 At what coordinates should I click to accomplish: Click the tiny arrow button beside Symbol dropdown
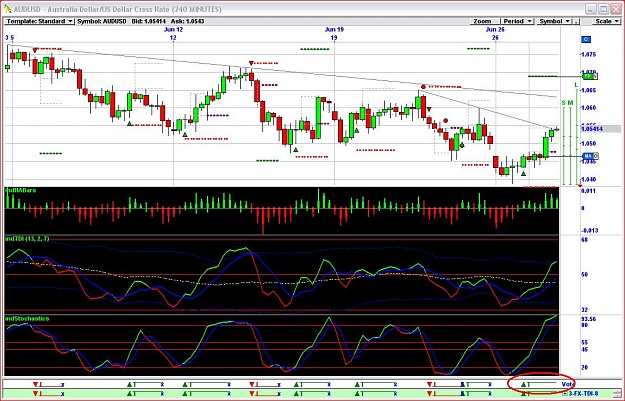576,21
